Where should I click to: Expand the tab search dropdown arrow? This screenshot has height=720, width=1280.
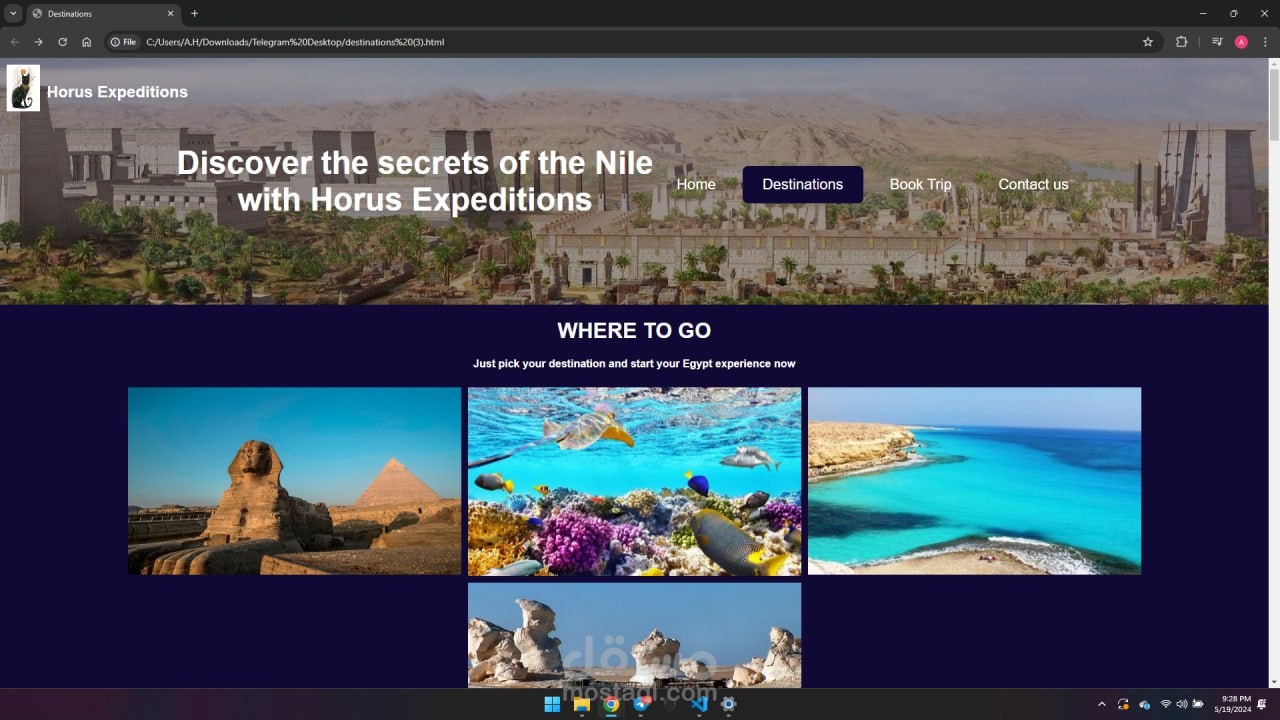[x=13, y=13]
